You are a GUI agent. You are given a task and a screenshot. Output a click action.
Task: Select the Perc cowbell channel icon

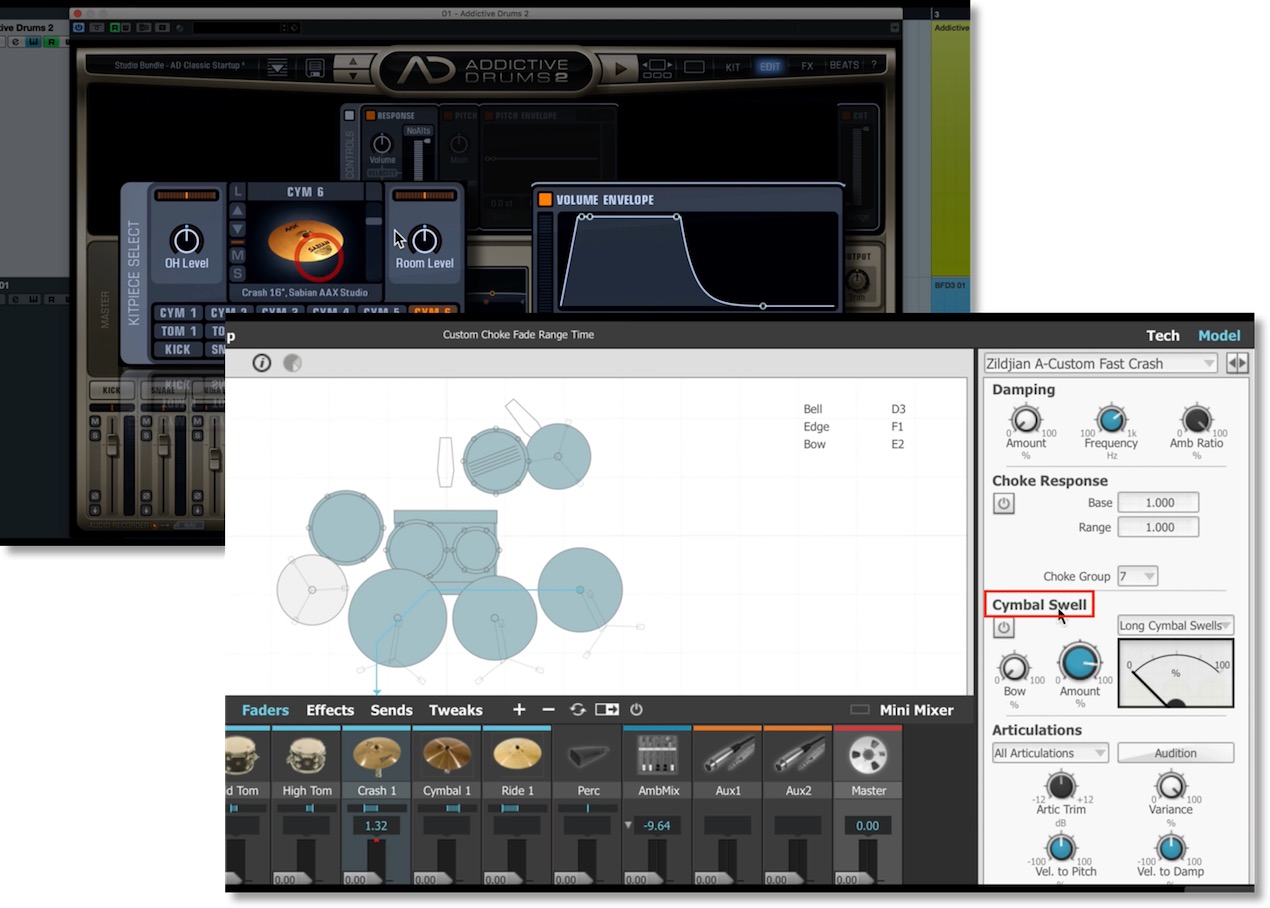point(587,757)
